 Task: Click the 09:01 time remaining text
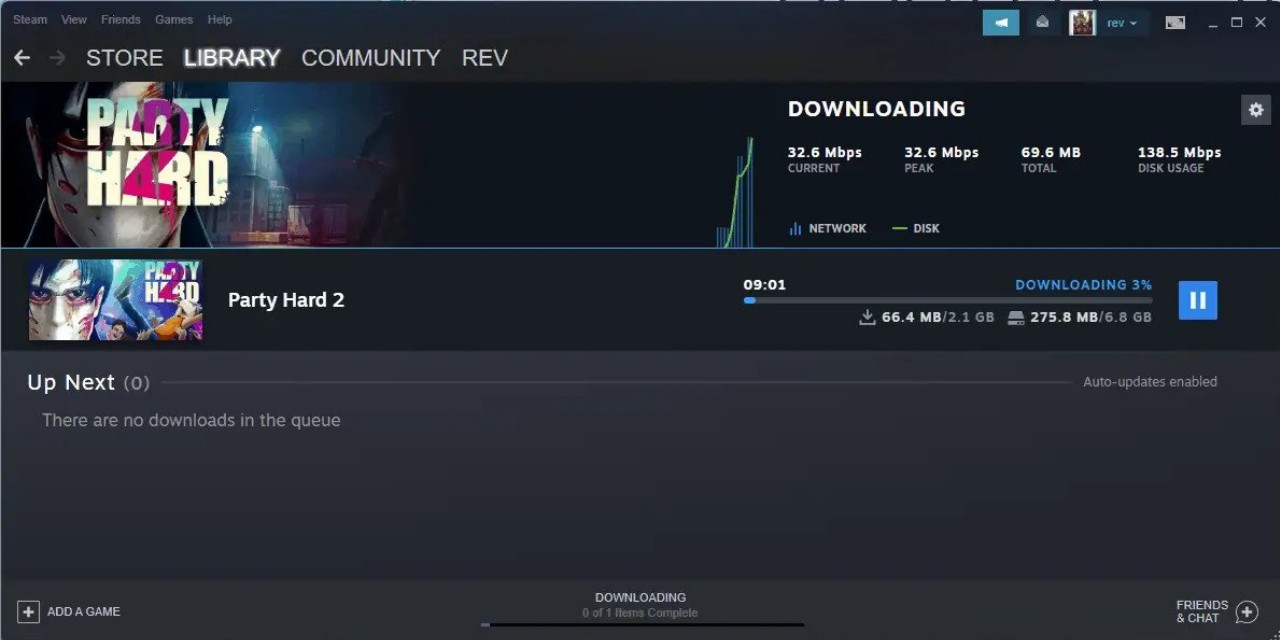[765, 285]
